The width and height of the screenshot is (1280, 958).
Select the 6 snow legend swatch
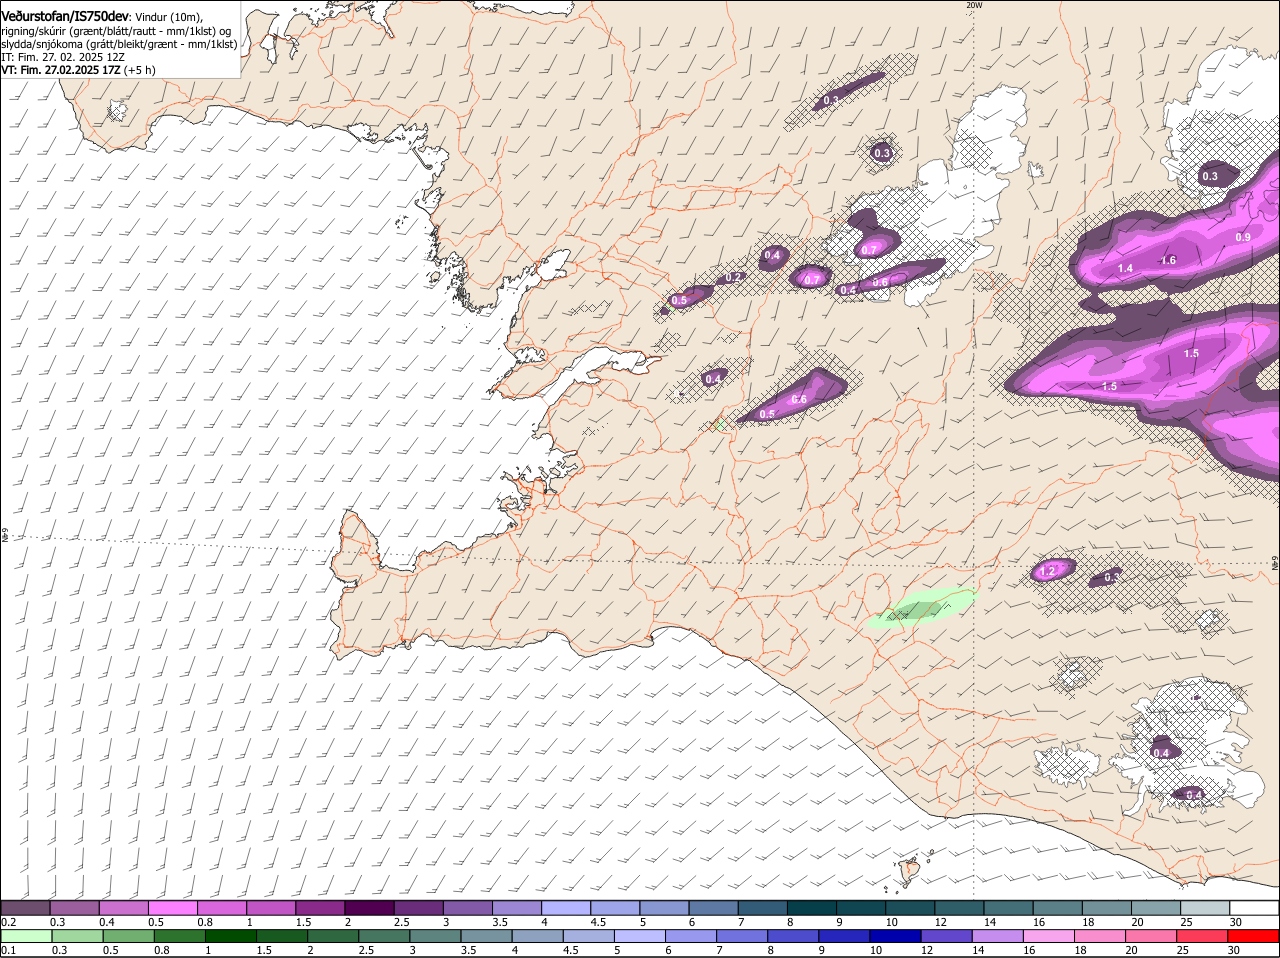click(714, 908)
